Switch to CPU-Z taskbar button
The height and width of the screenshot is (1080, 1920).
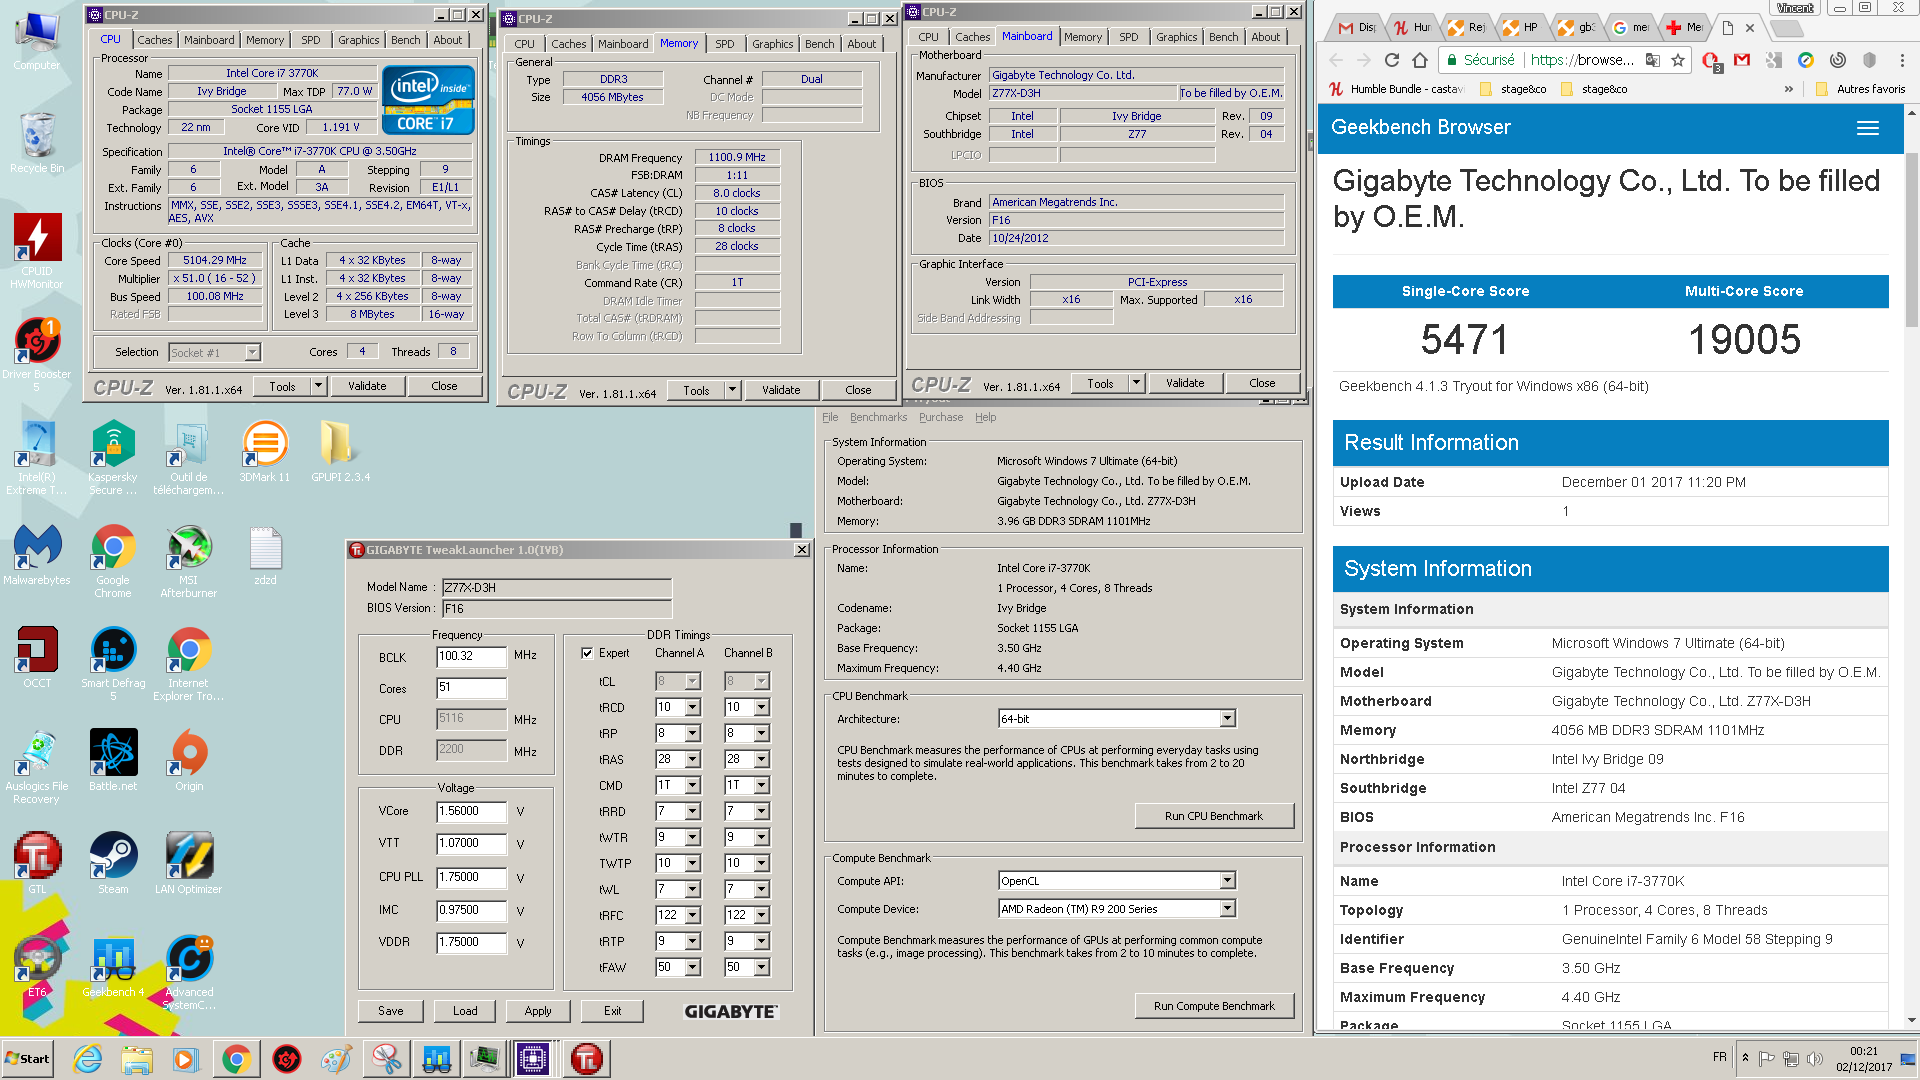pyautogui.click(x=533, y=1059)
